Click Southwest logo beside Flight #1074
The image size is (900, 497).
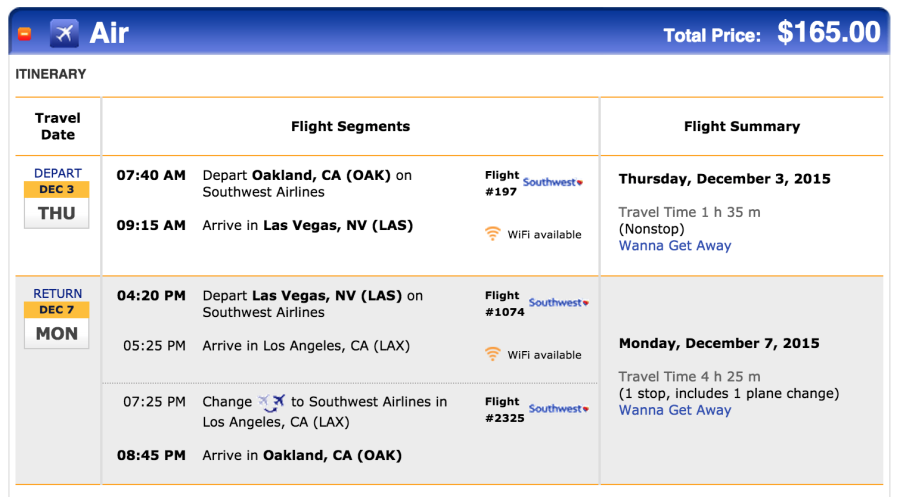pyautogui.click(x=558, y=303)
